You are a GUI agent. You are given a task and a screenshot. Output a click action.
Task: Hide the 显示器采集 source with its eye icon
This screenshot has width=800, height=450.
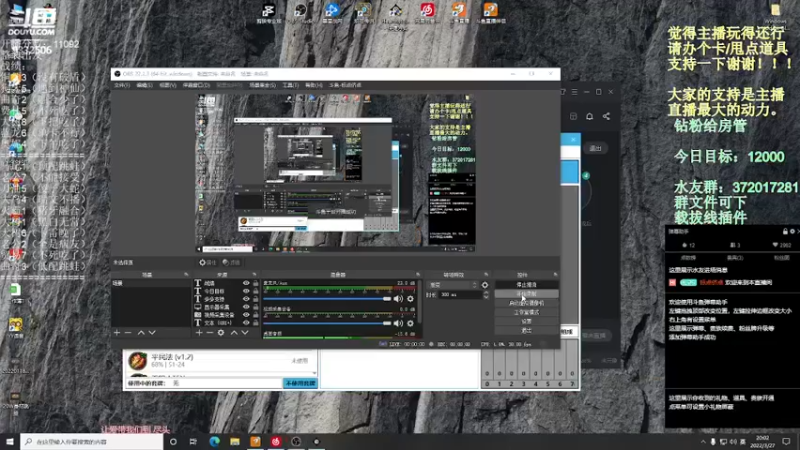tap(246, 307)
